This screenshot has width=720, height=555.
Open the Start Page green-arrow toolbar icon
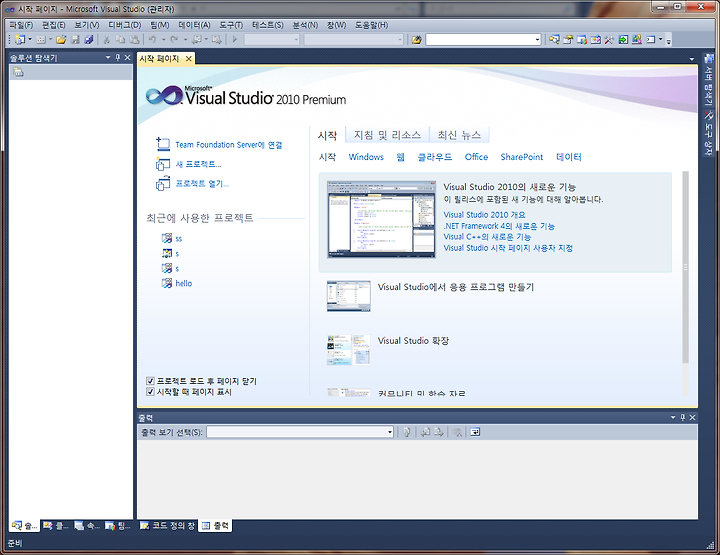(623, 40)
